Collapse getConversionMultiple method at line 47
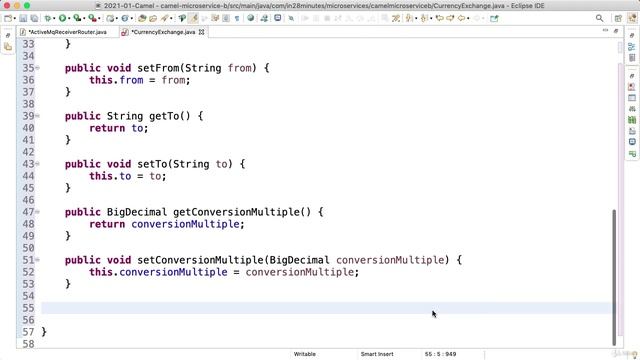640x360 pixels. click(38, 212)
